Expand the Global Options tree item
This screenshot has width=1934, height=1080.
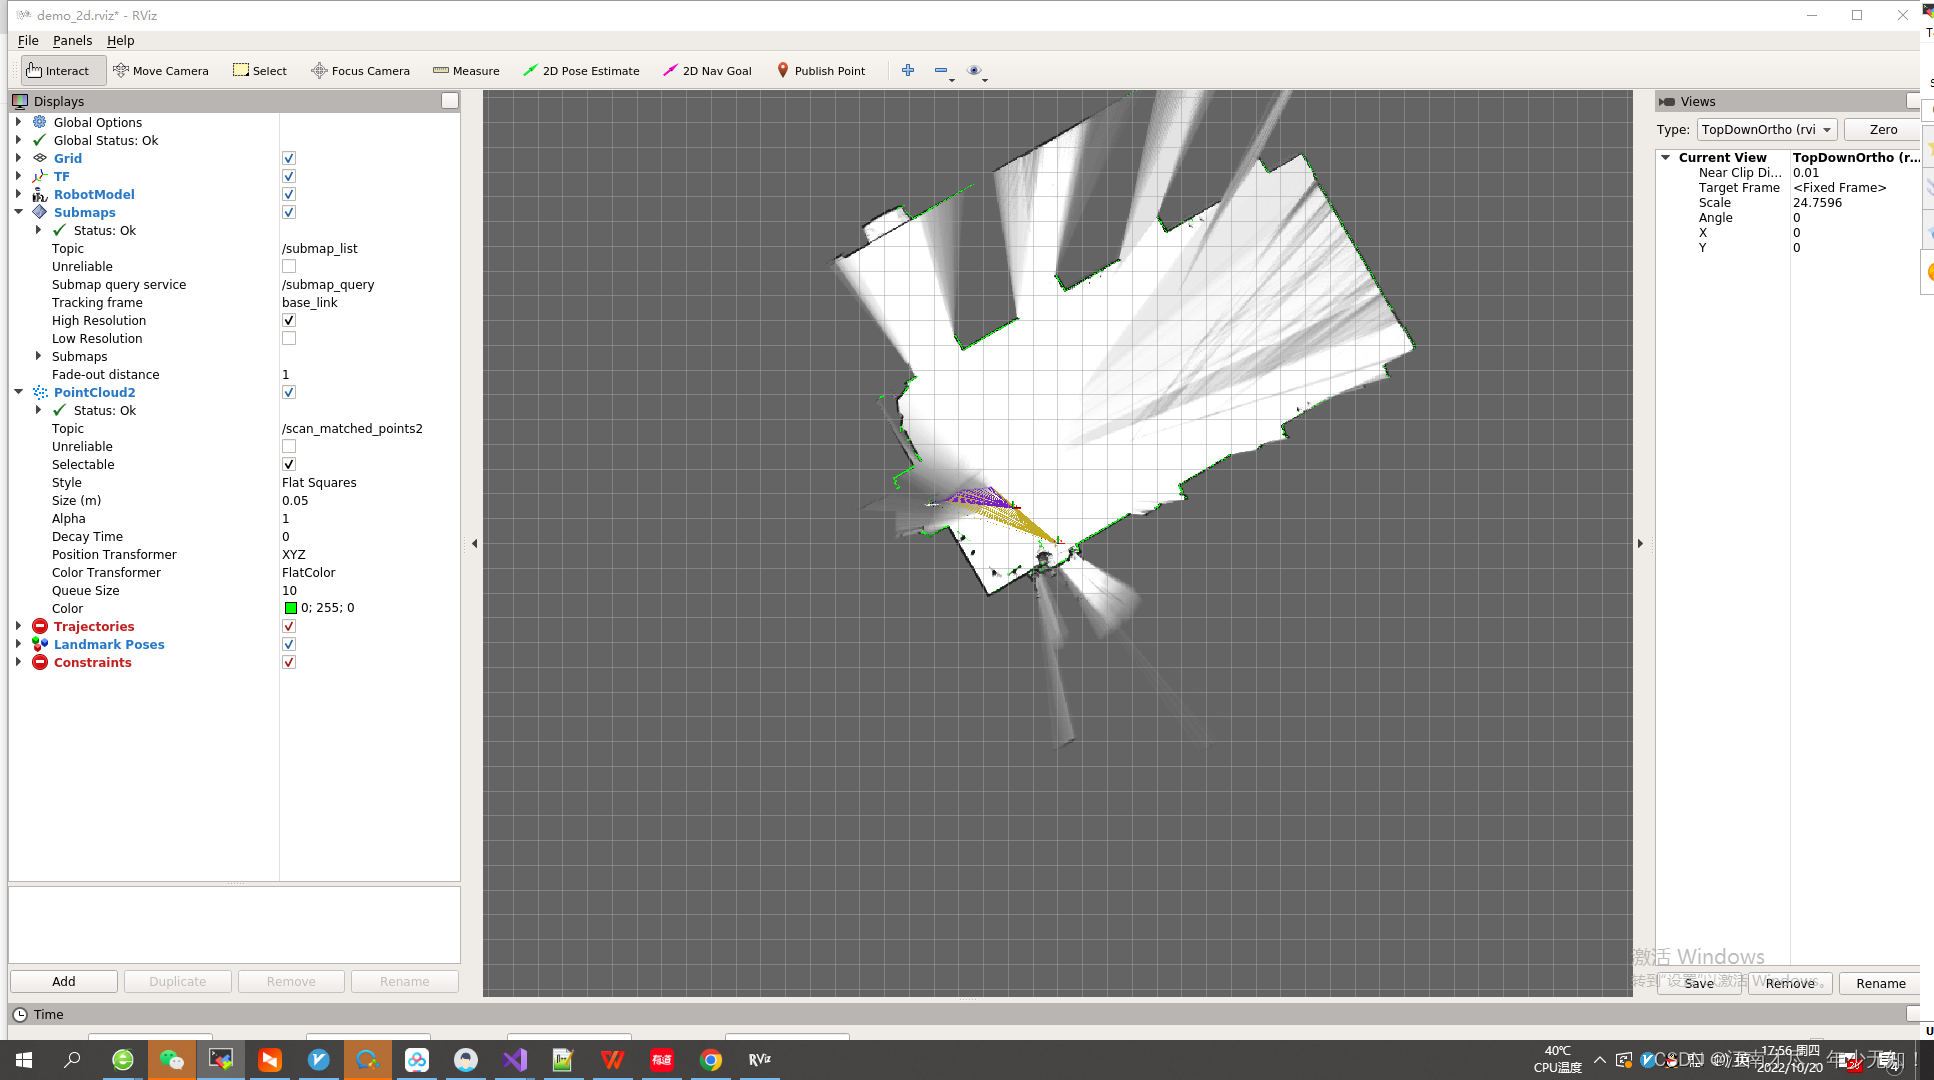18,122
